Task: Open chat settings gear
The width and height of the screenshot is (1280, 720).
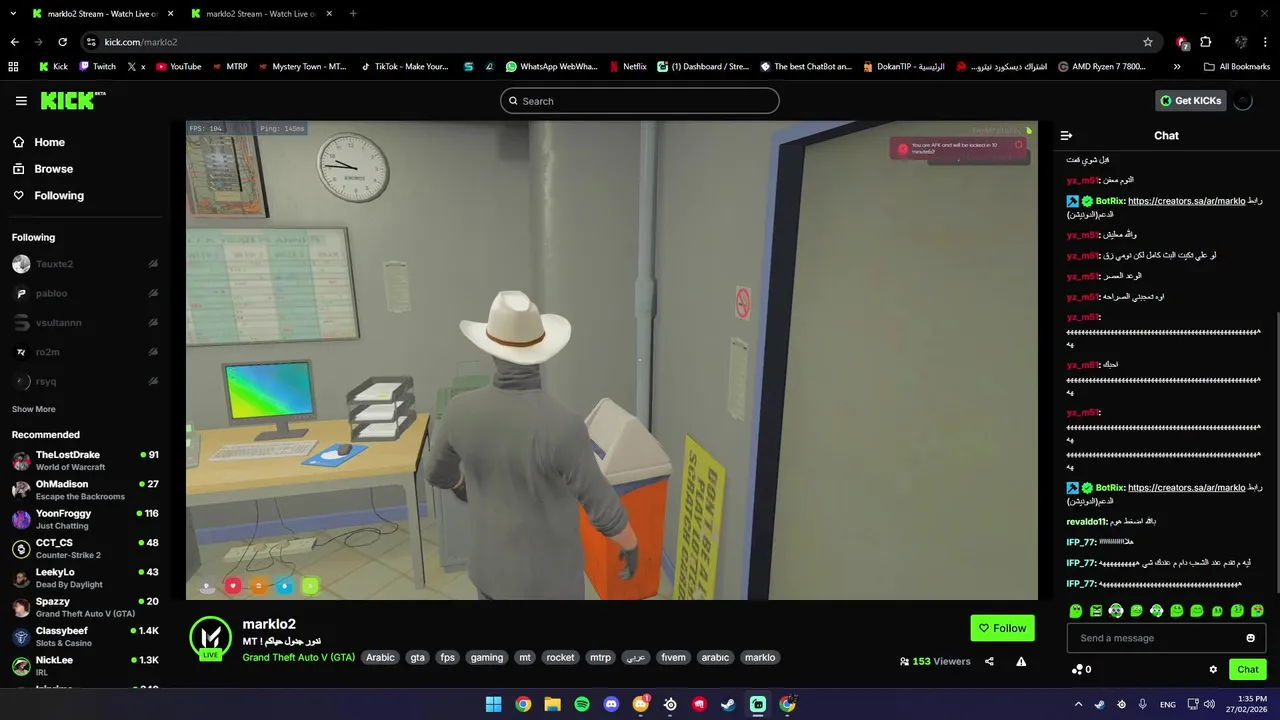Action: (x=1213, y=670)
